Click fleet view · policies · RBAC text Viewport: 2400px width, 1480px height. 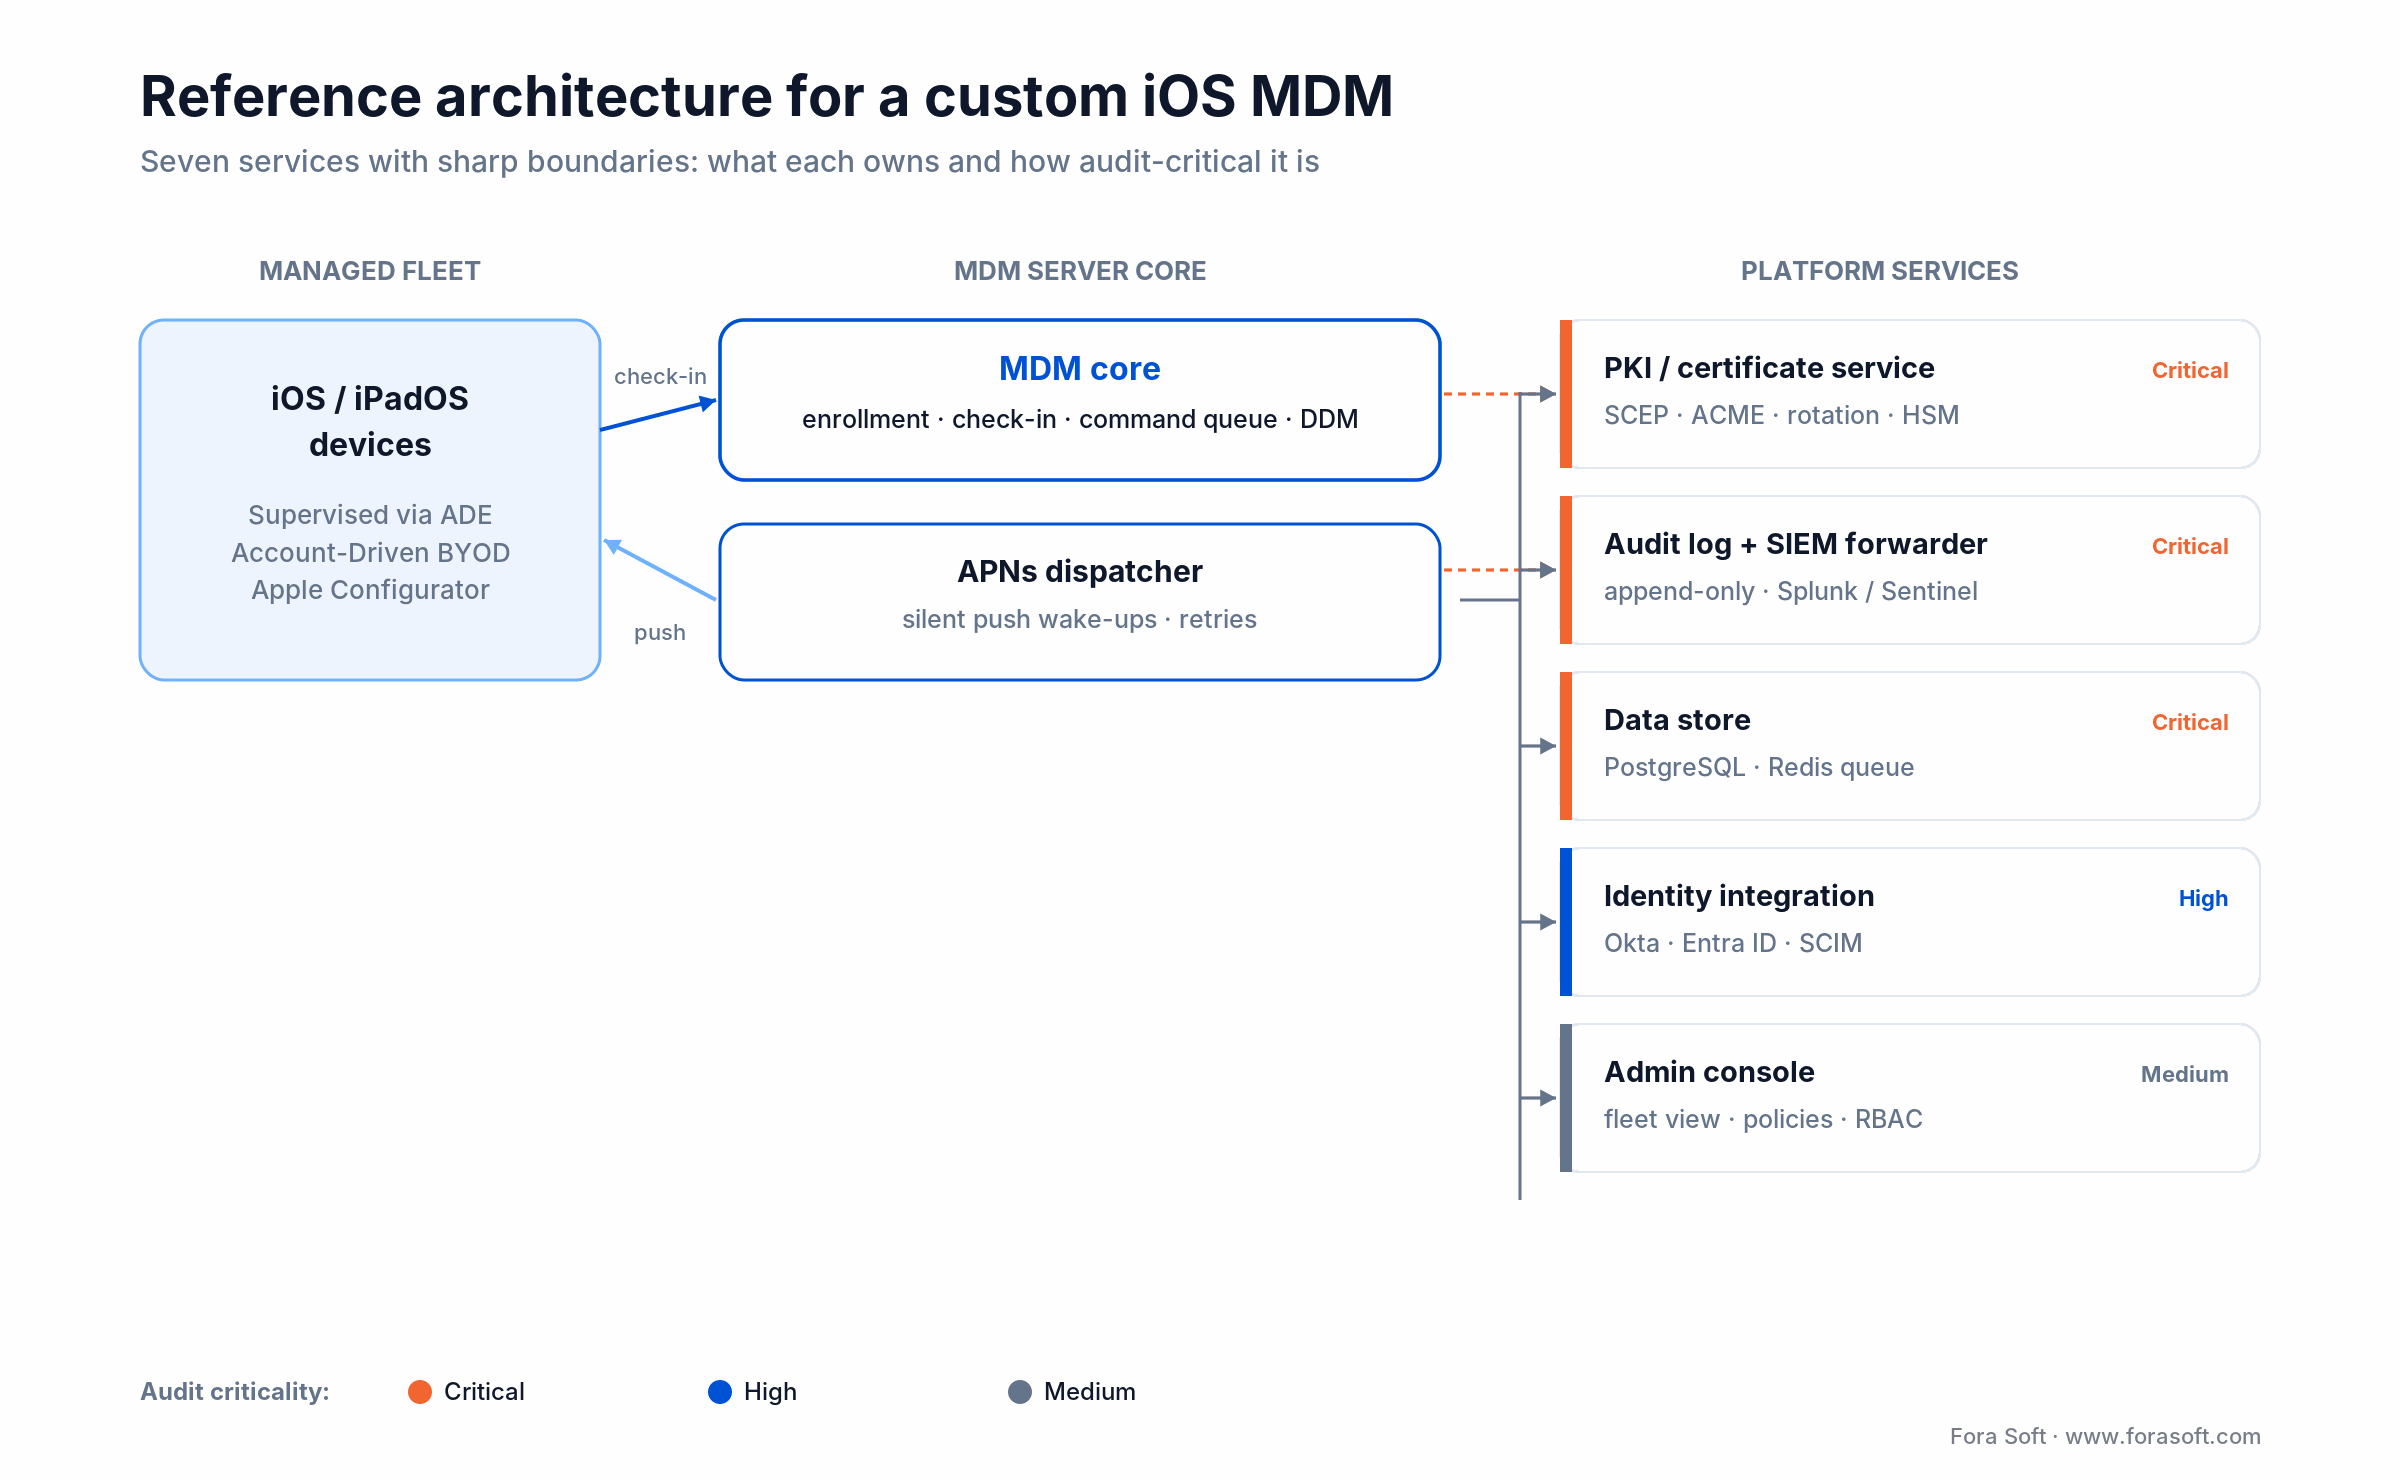tap(1763, 1119)
